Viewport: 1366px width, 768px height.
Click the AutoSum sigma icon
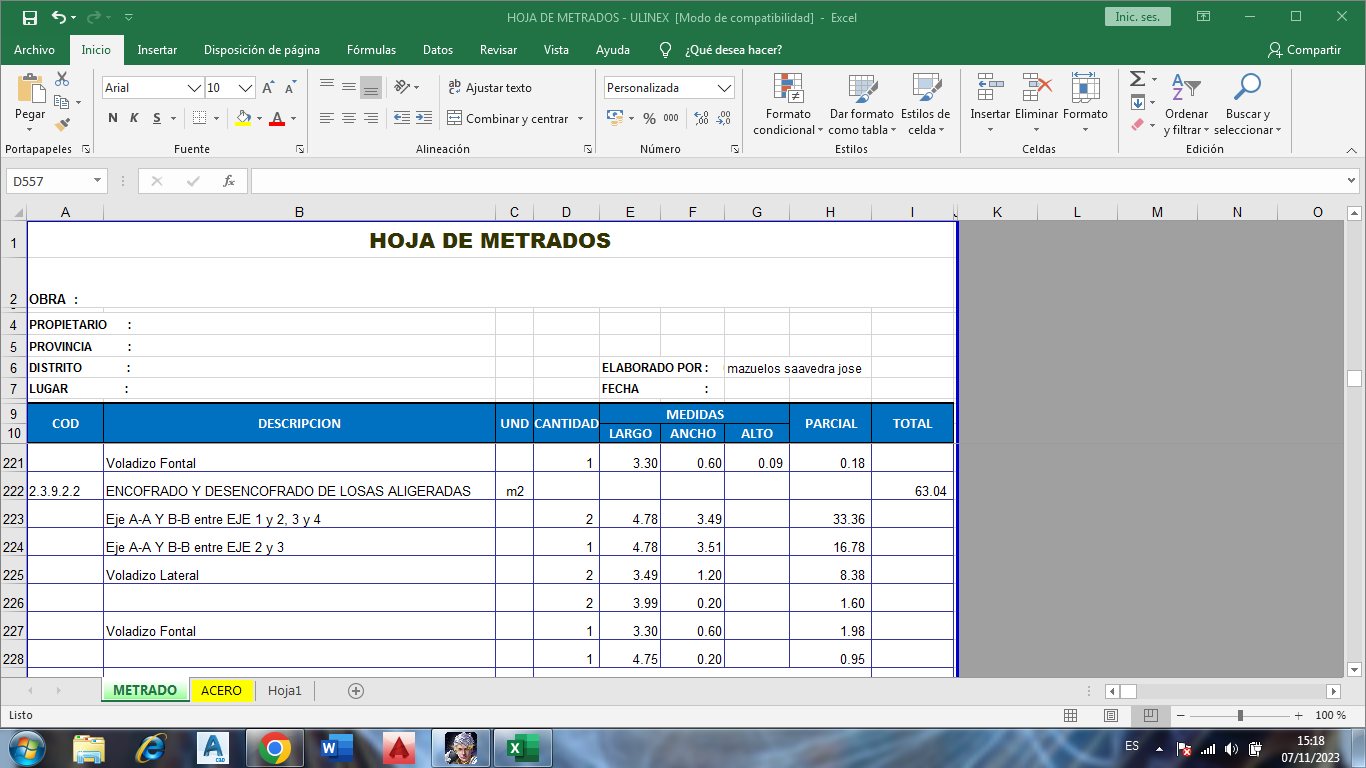(x=1137, y=79)
